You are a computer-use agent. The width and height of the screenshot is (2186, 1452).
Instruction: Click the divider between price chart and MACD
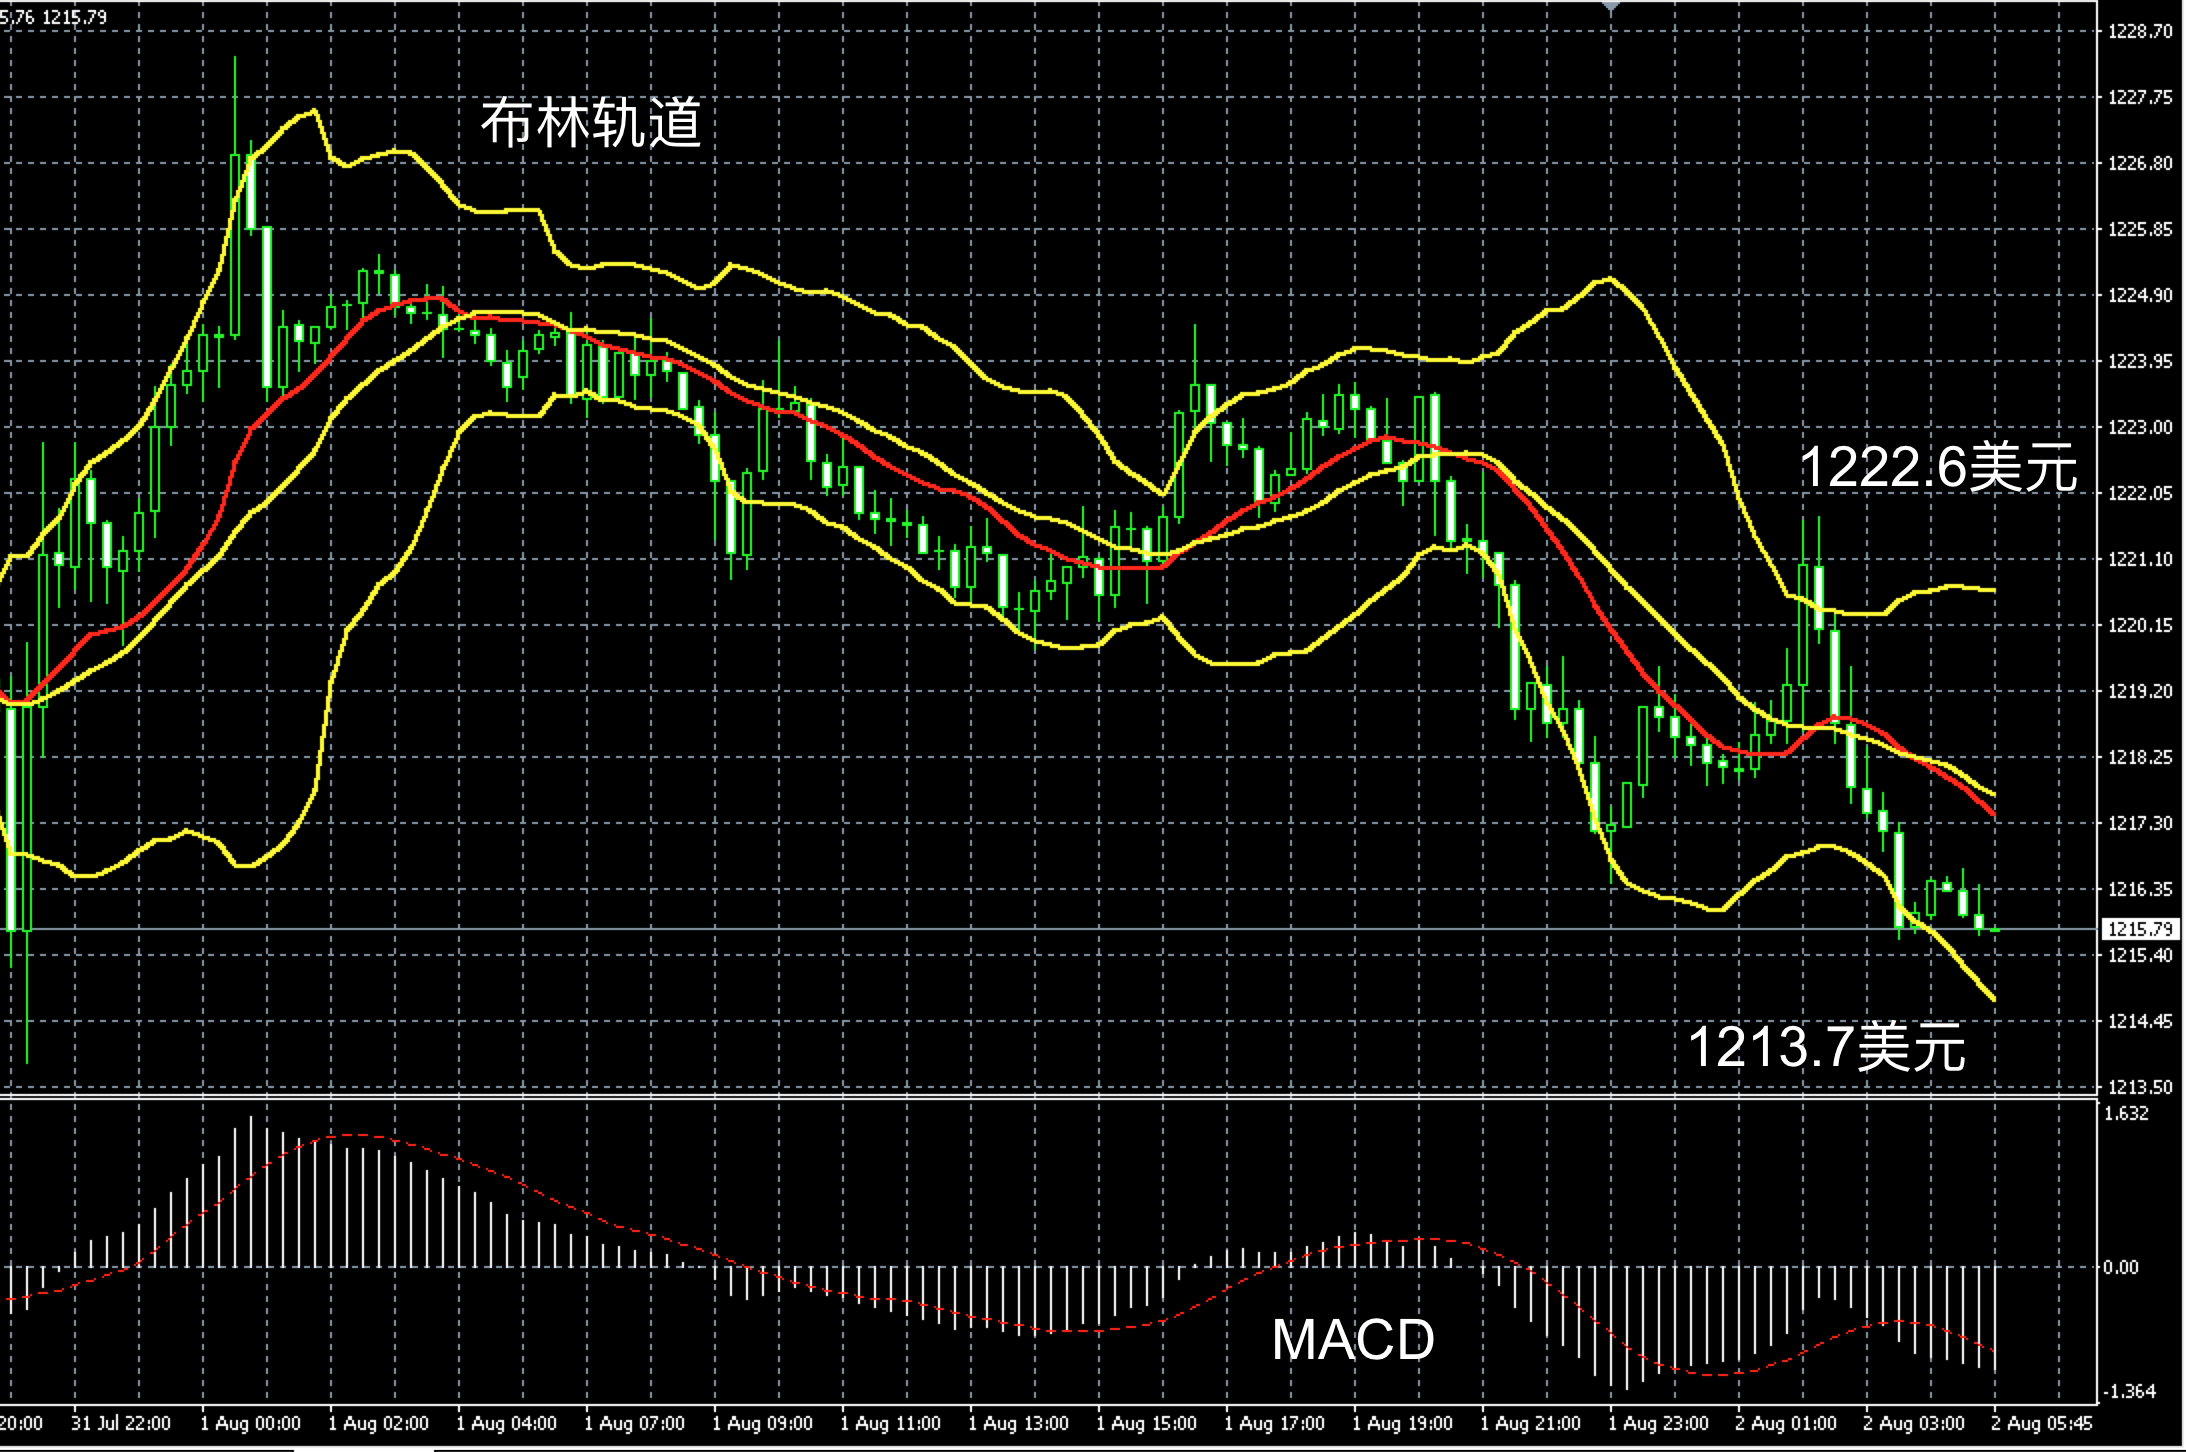tap(1048, 1098)
